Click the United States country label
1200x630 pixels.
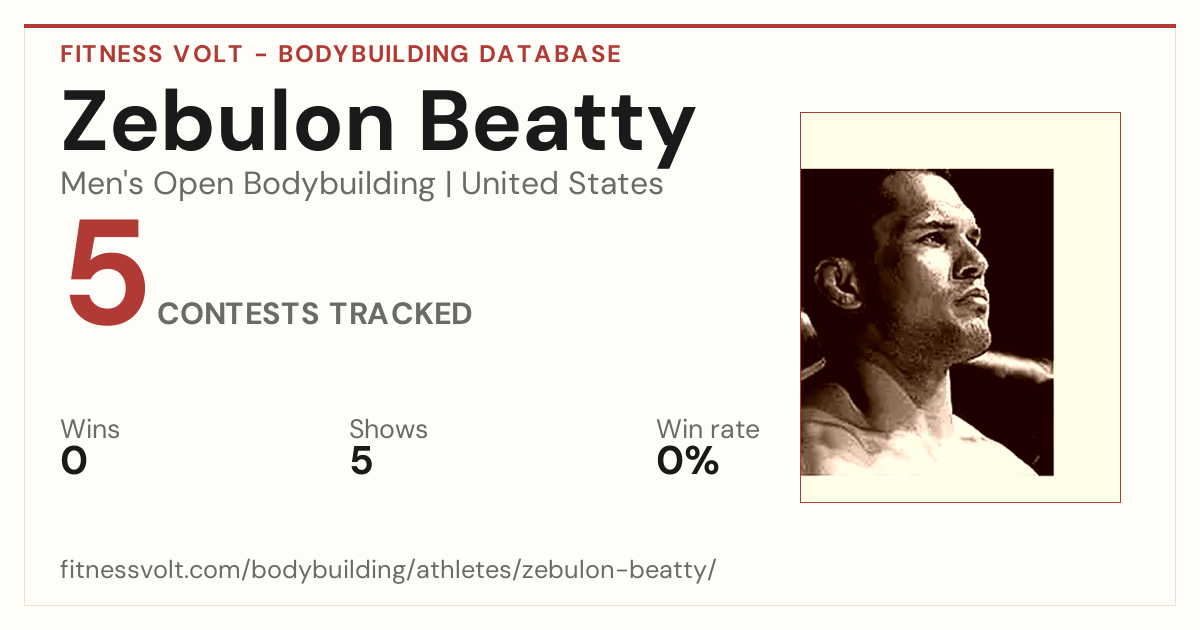click(563, 184)
